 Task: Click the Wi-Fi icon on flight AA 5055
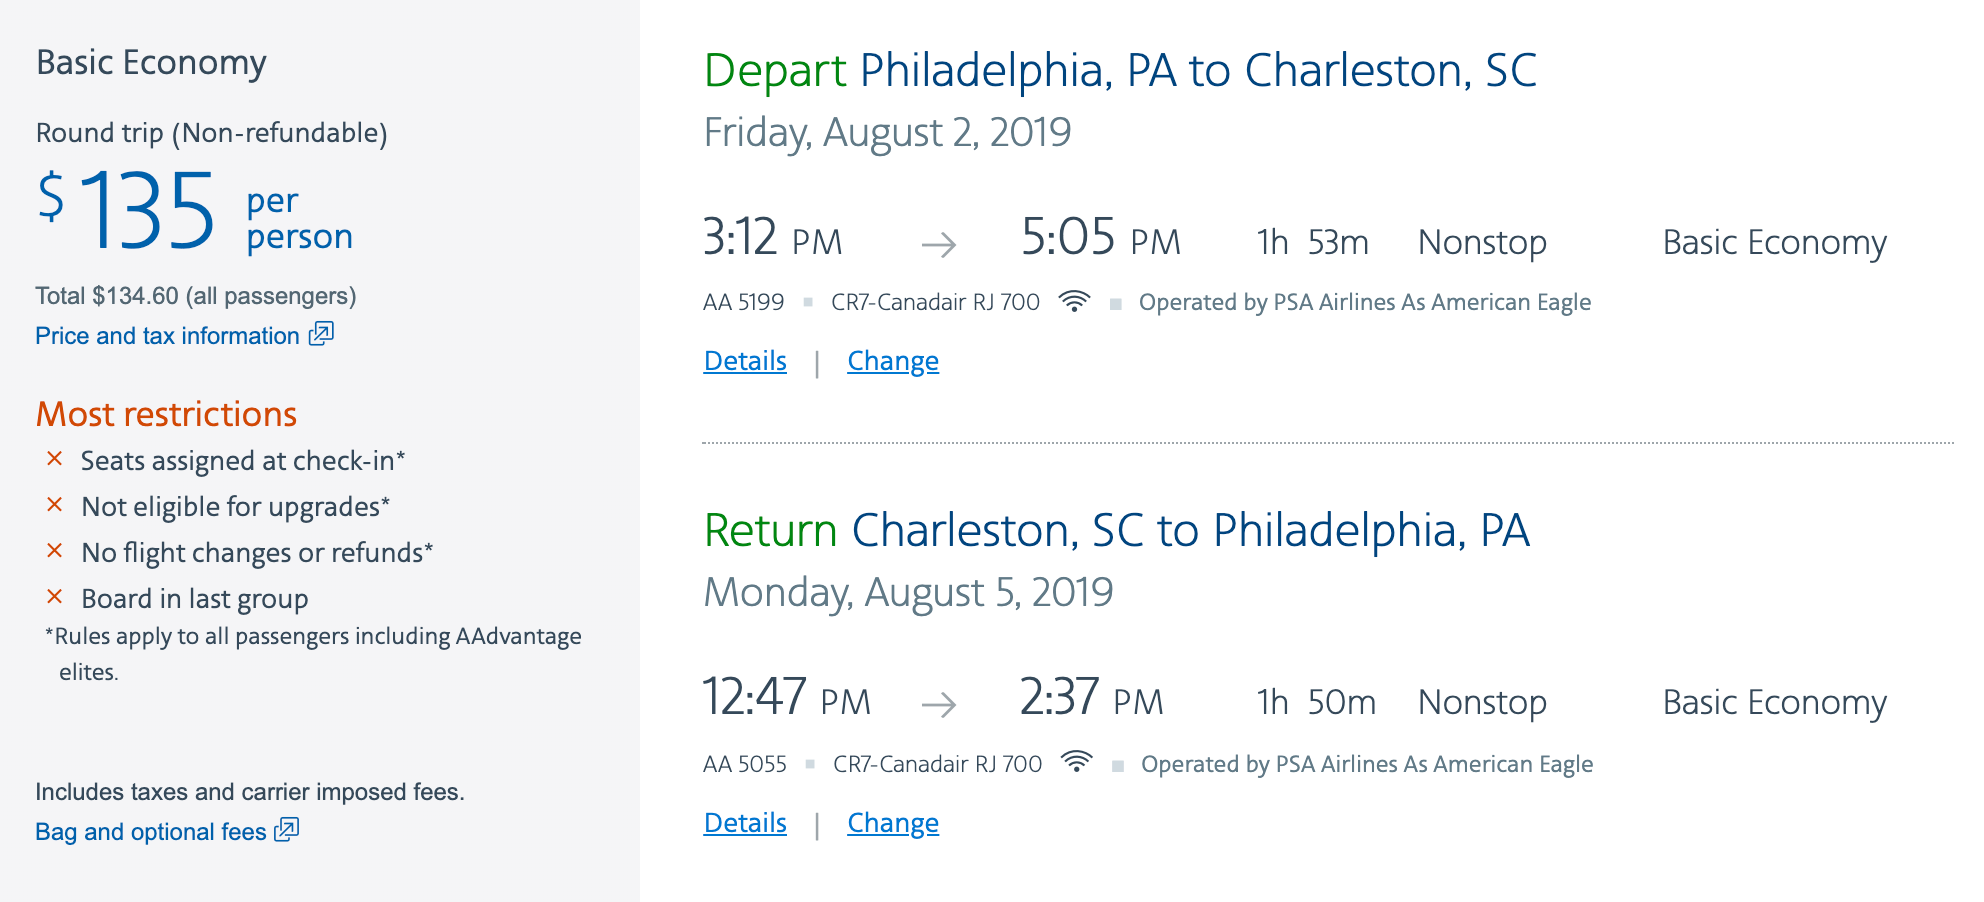pyautogui.click(x=1076, y=762)
